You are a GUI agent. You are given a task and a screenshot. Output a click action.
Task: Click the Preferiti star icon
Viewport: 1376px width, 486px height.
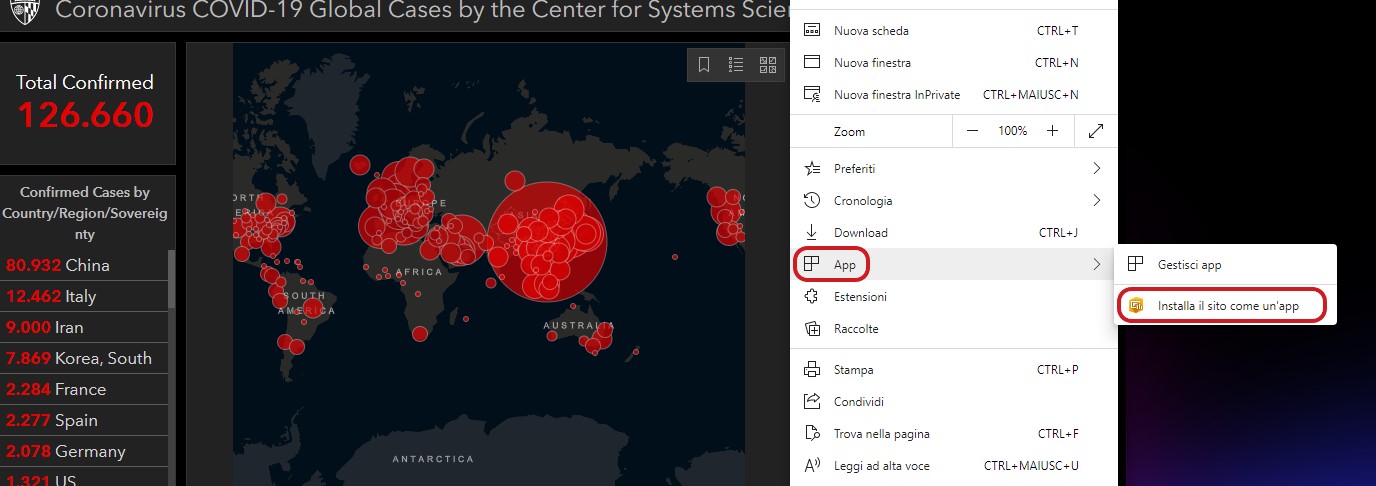[813, 169]
